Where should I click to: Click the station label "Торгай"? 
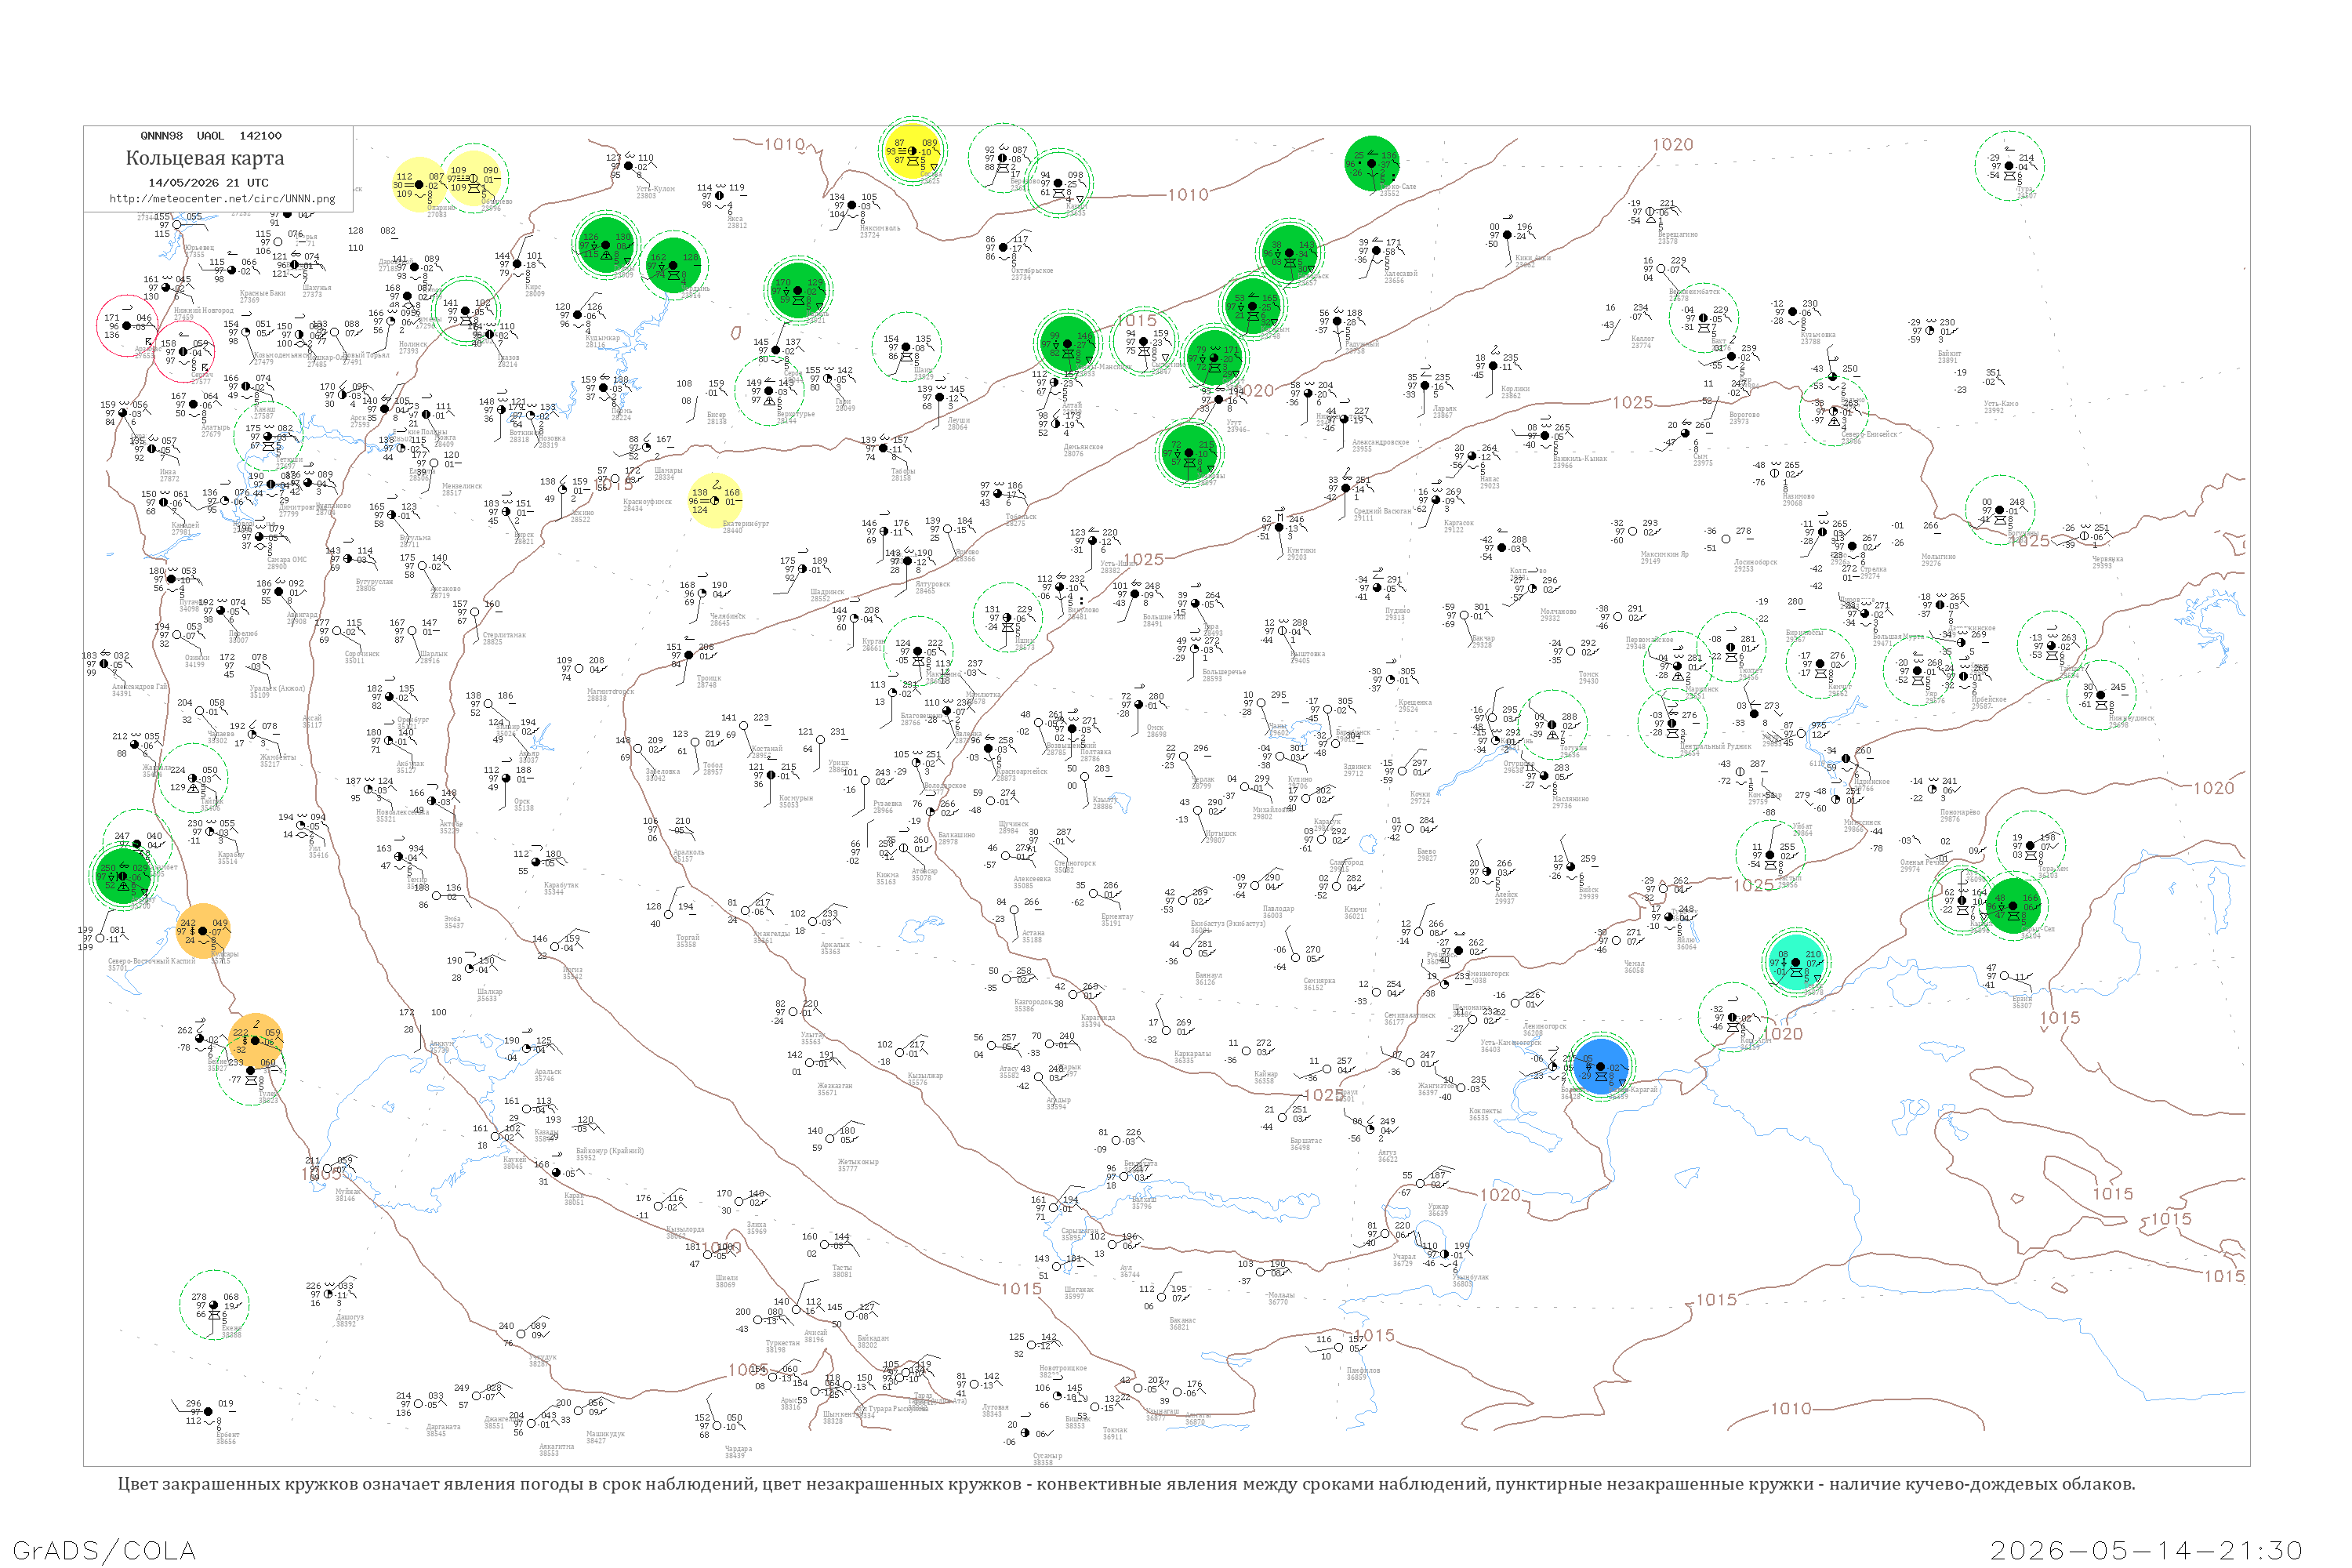688,938
